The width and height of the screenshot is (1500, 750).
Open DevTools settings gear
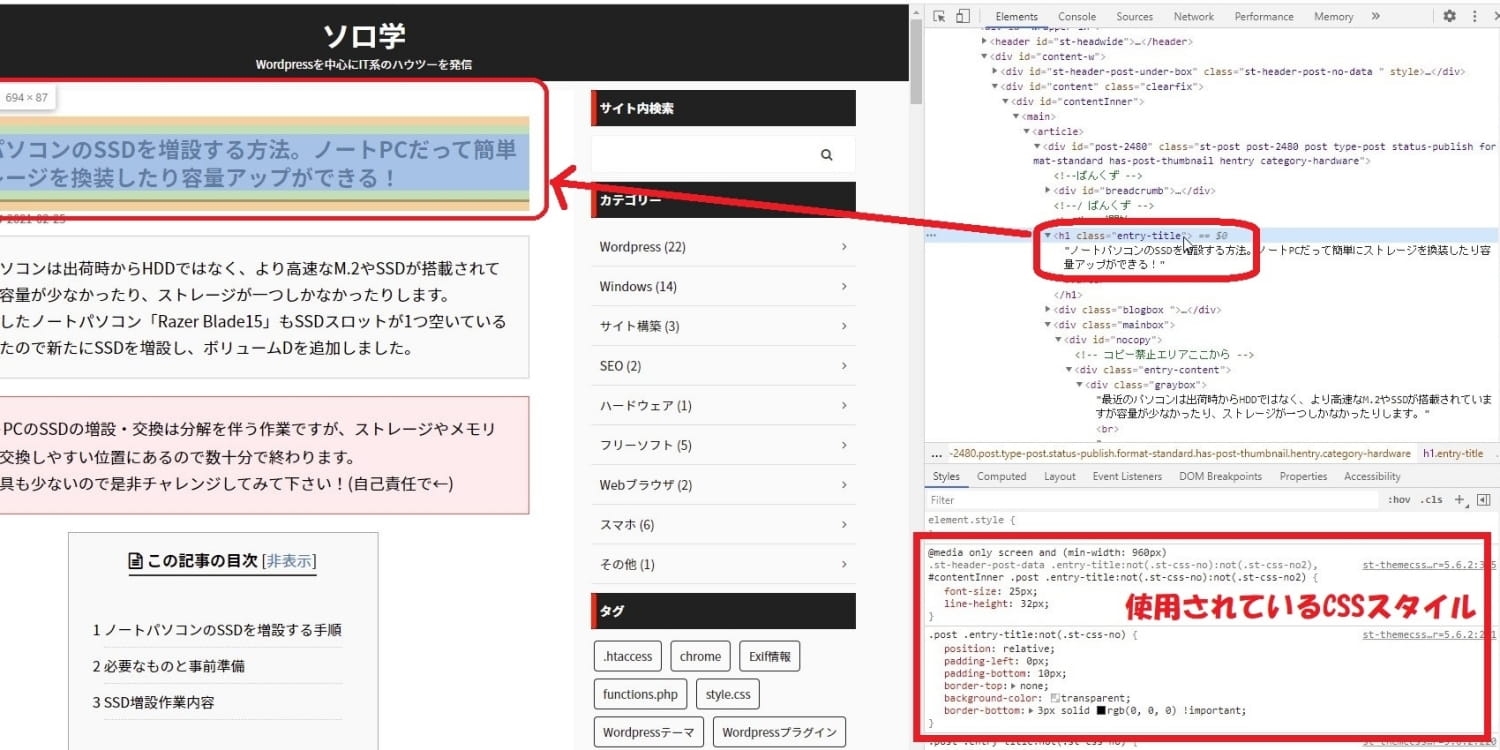(1450, 16)
